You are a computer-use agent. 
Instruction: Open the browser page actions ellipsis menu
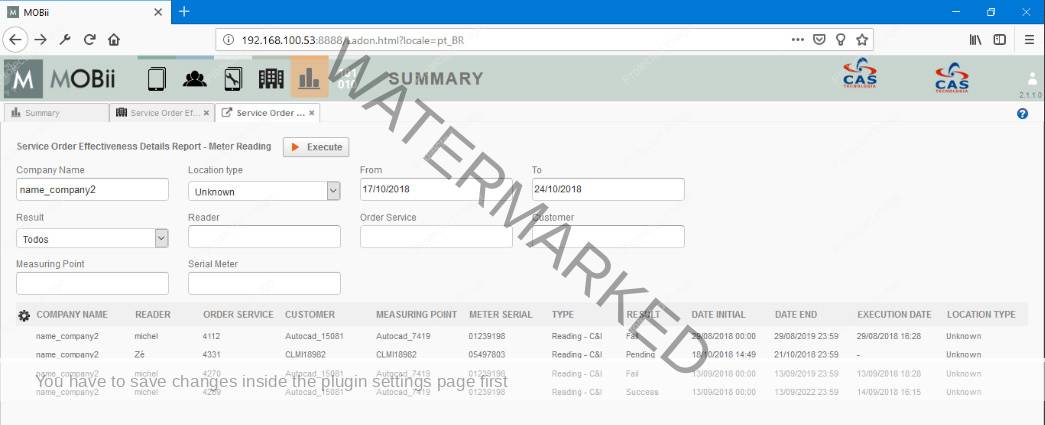click(797, 40)
